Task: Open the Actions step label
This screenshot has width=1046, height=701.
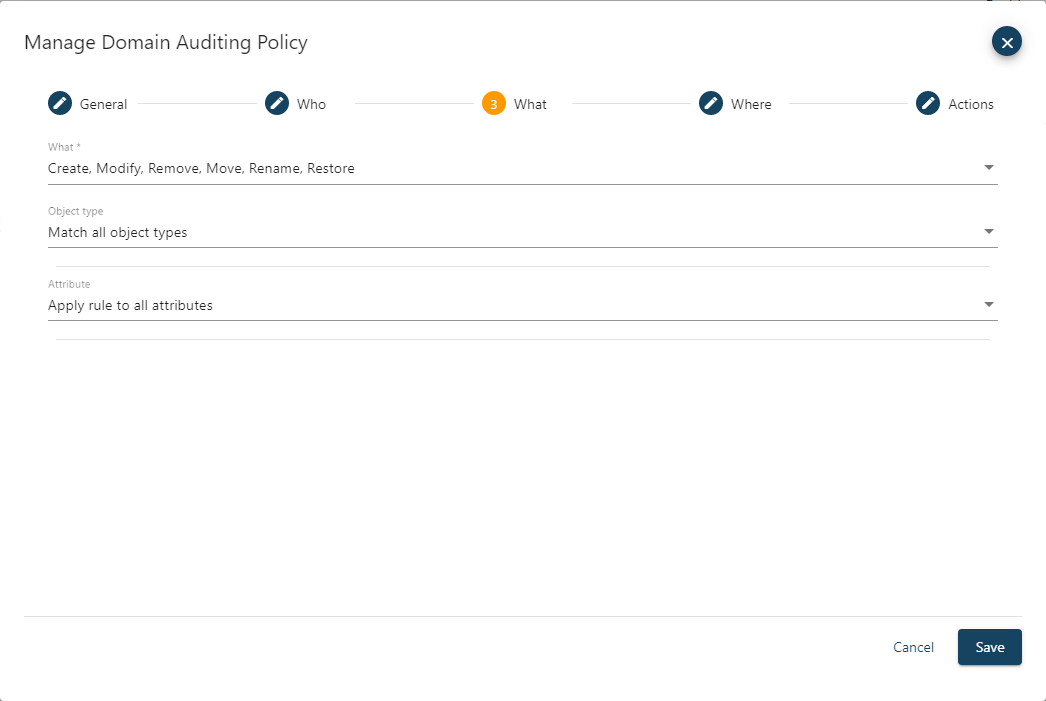Action: pyautogui.click(x=971, y=104)
